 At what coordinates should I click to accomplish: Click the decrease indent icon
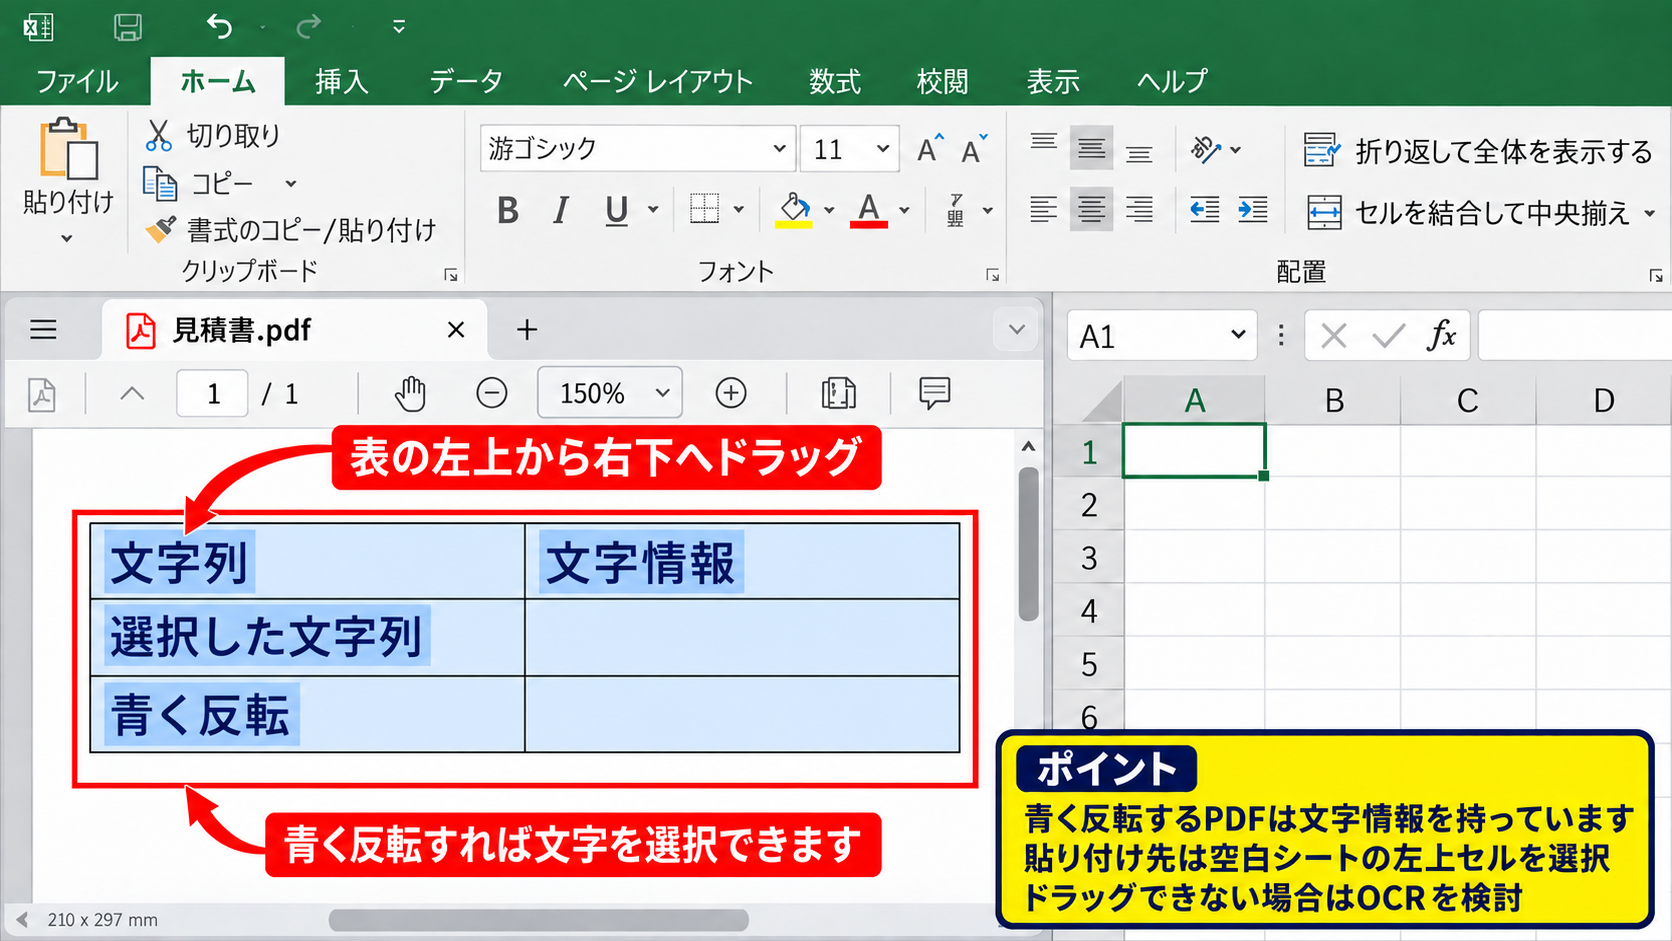pyautogui.click(x=1205, y=210)
